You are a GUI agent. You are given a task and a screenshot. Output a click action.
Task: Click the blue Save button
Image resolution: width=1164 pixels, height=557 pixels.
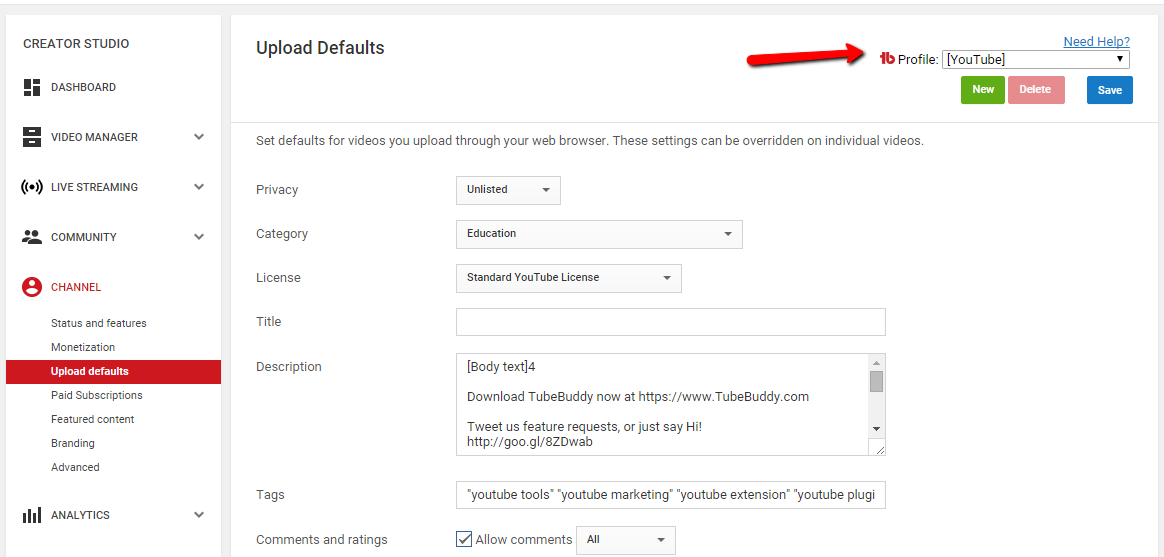point(1110,90)
